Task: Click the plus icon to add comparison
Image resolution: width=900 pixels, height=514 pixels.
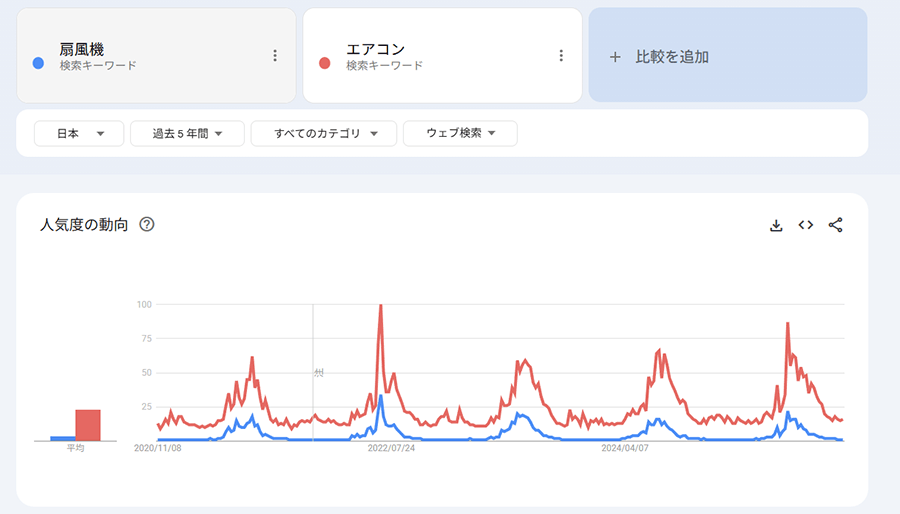Action: 615,57
